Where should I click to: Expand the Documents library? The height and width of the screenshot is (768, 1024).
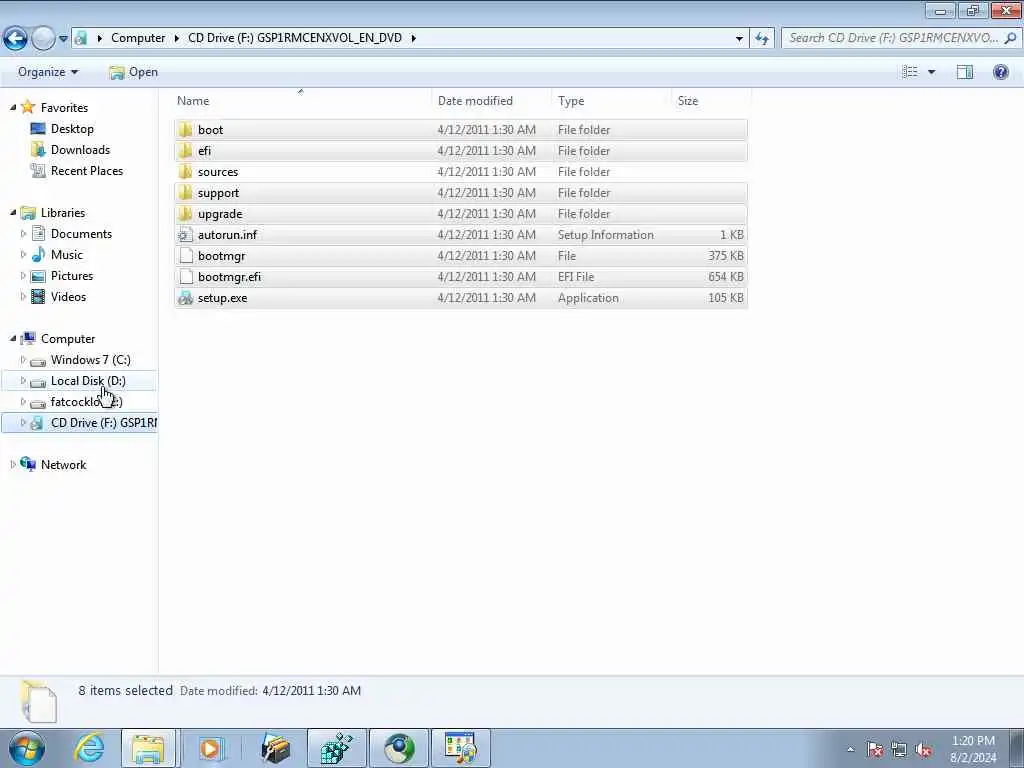click(24, 233)
